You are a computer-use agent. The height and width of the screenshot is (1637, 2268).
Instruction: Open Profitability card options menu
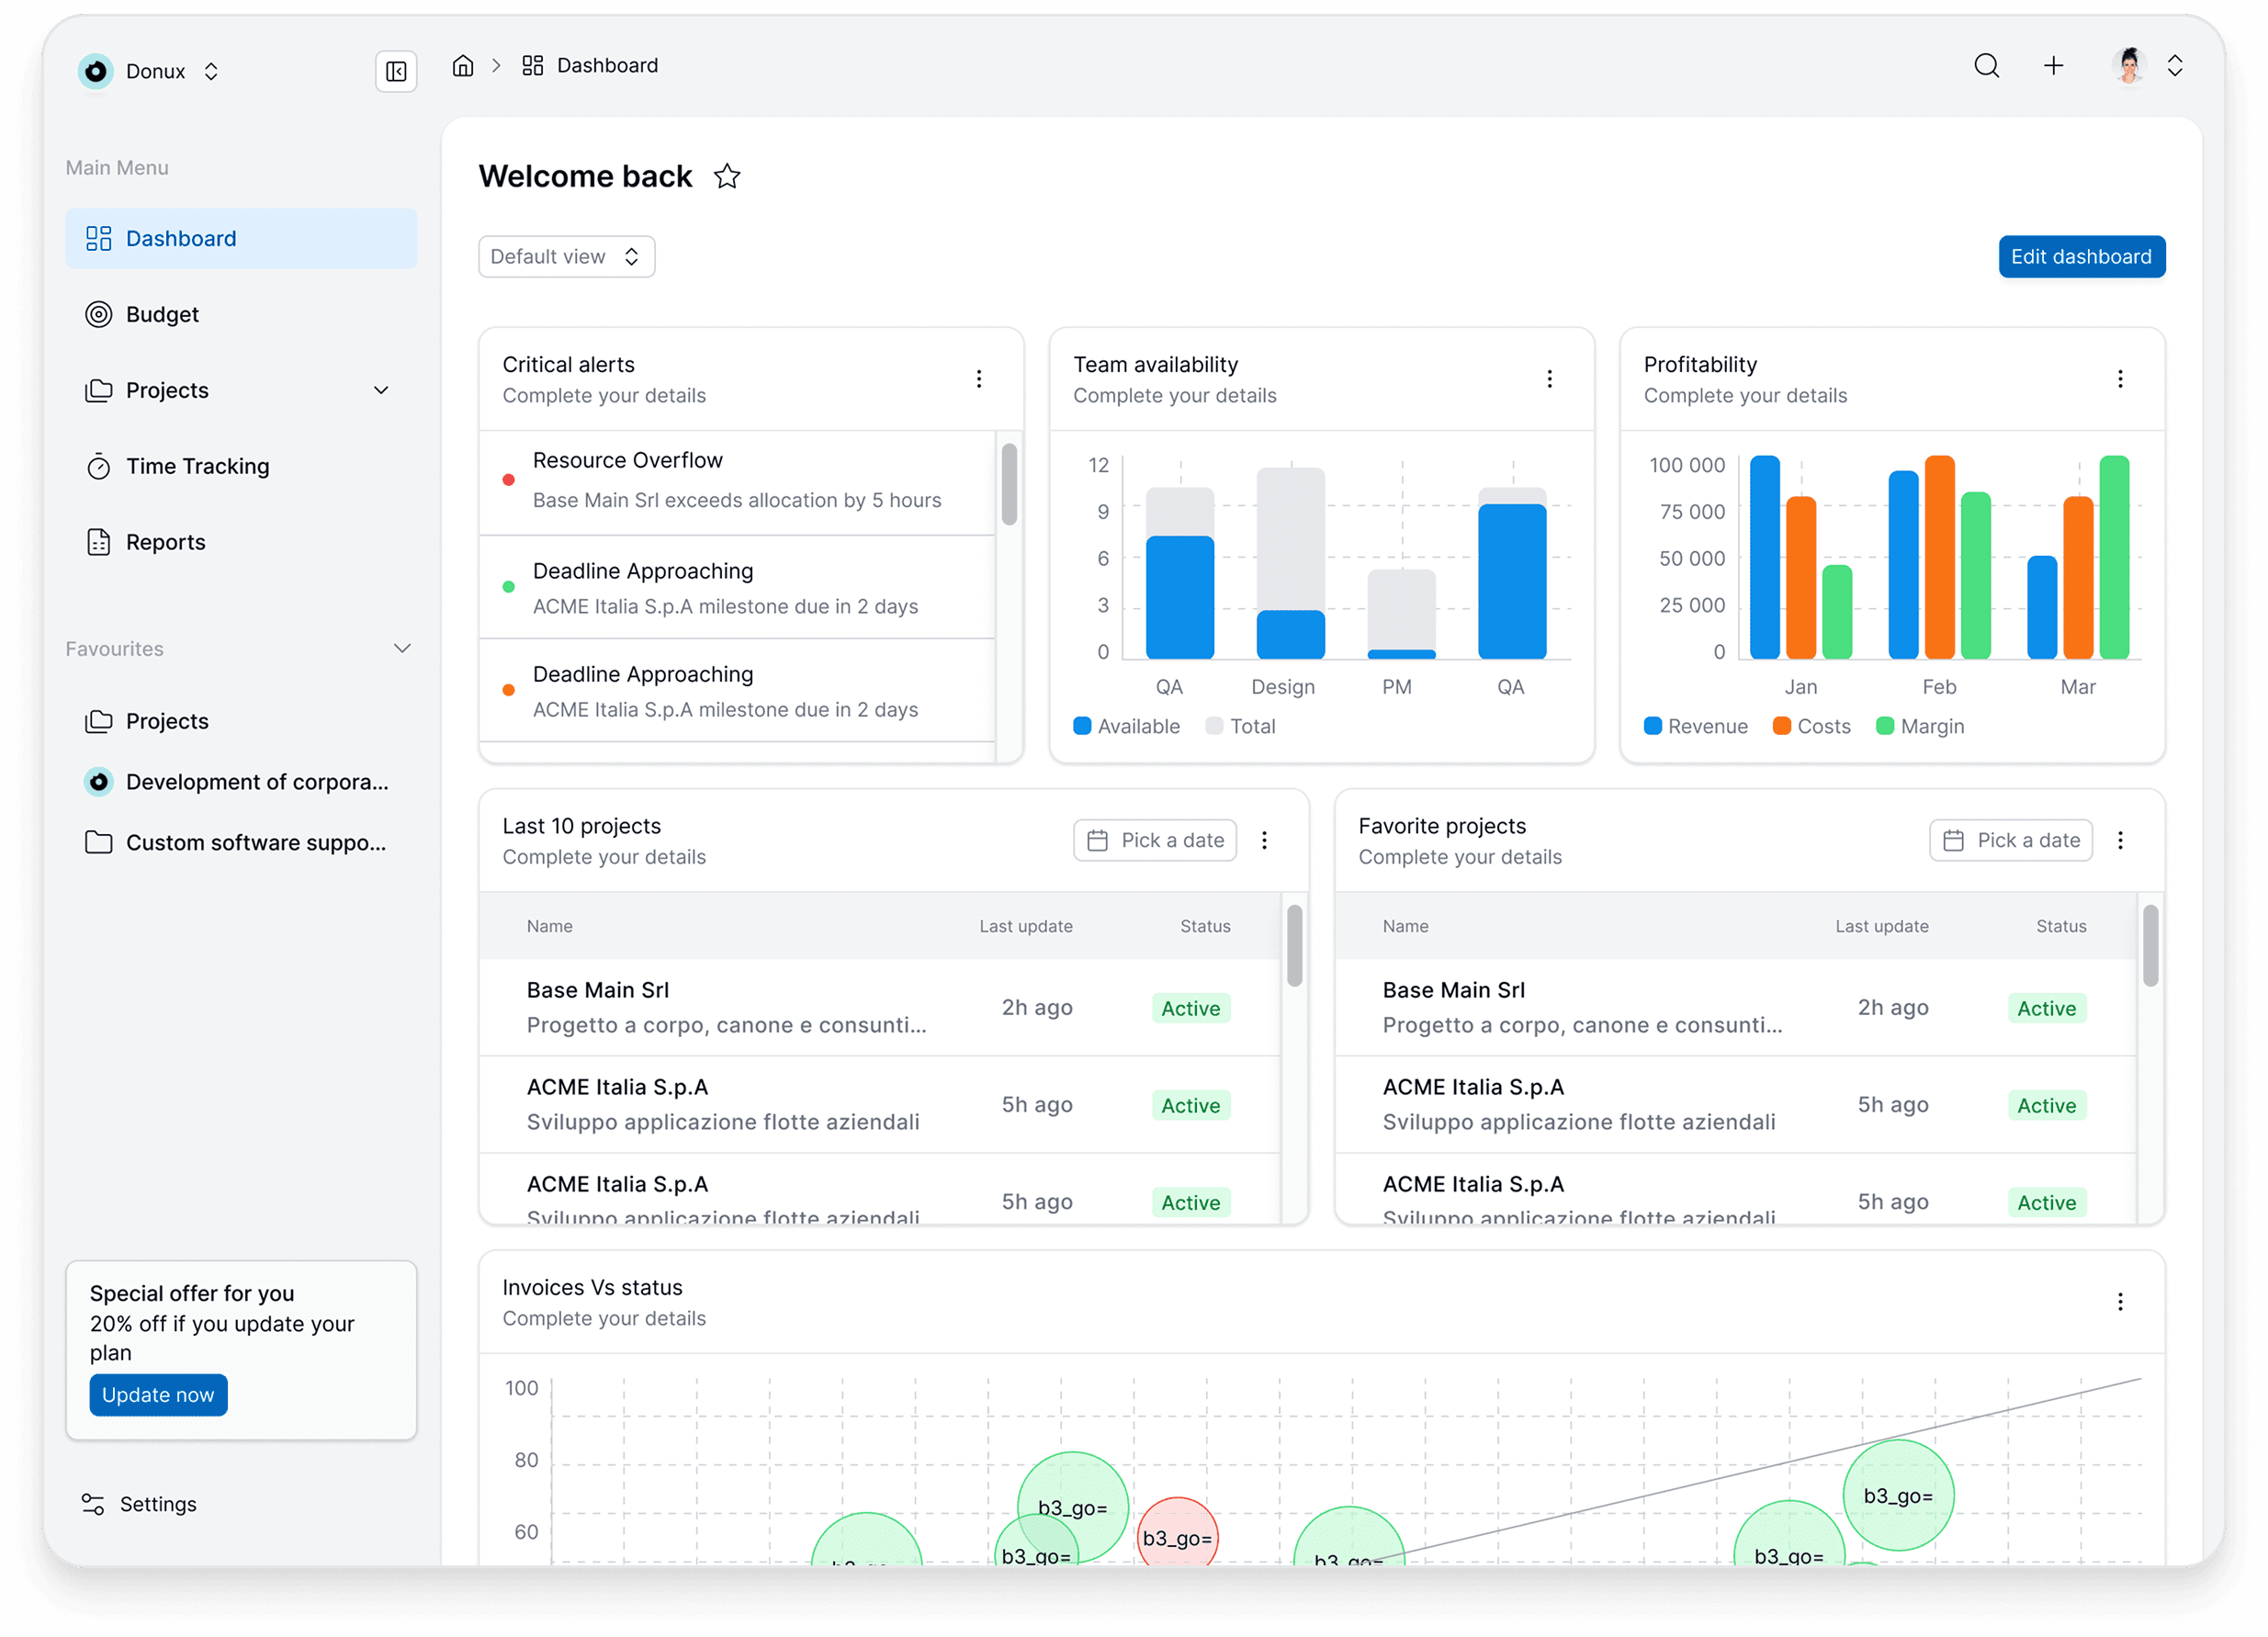[2120, 379]
